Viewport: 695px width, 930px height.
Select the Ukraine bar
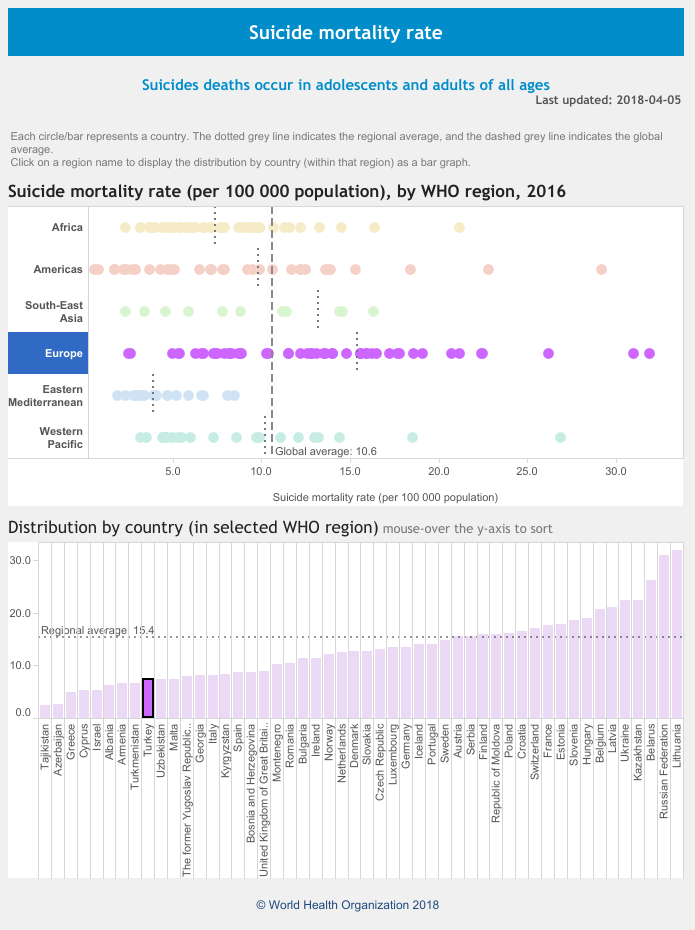626,658
